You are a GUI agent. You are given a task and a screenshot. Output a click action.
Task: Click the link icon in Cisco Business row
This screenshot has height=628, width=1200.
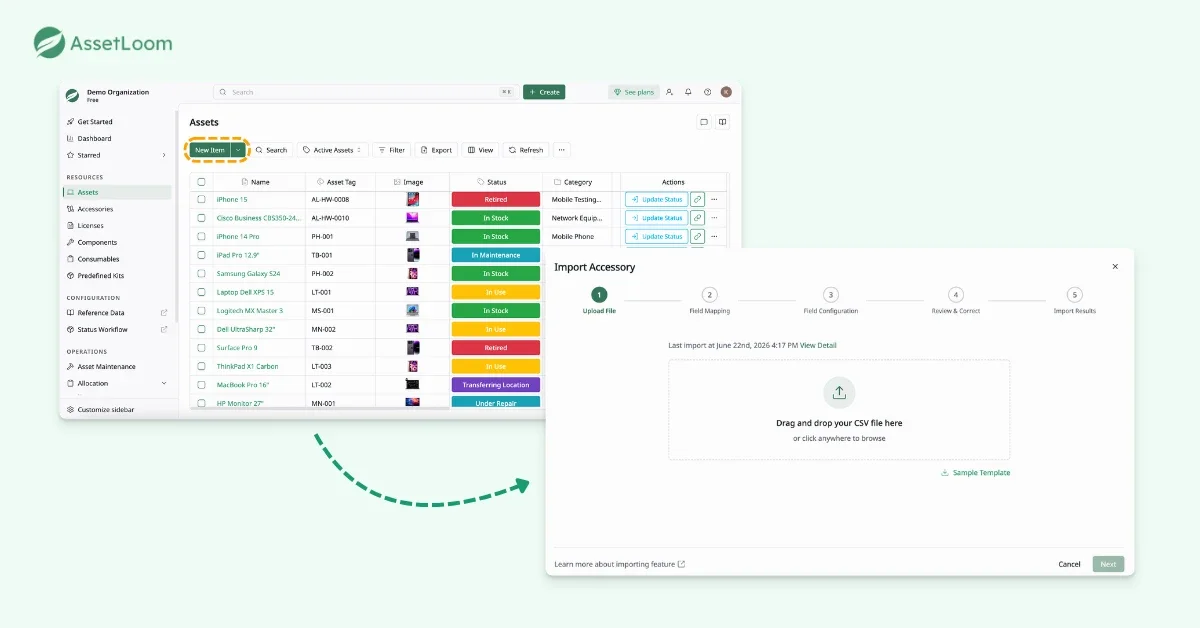pos(697,218)
